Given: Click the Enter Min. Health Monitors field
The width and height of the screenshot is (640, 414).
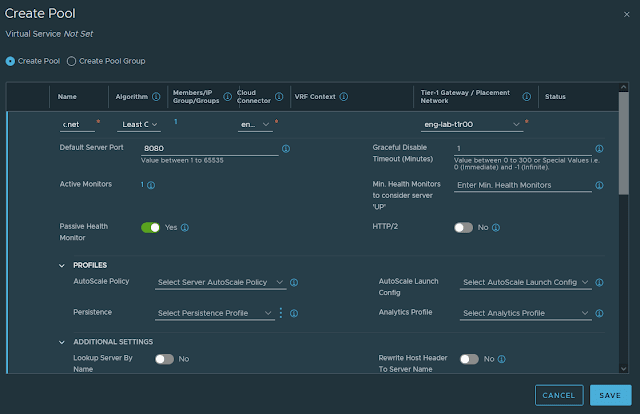Looking at the screenshot, I should (x=523, y=185).
